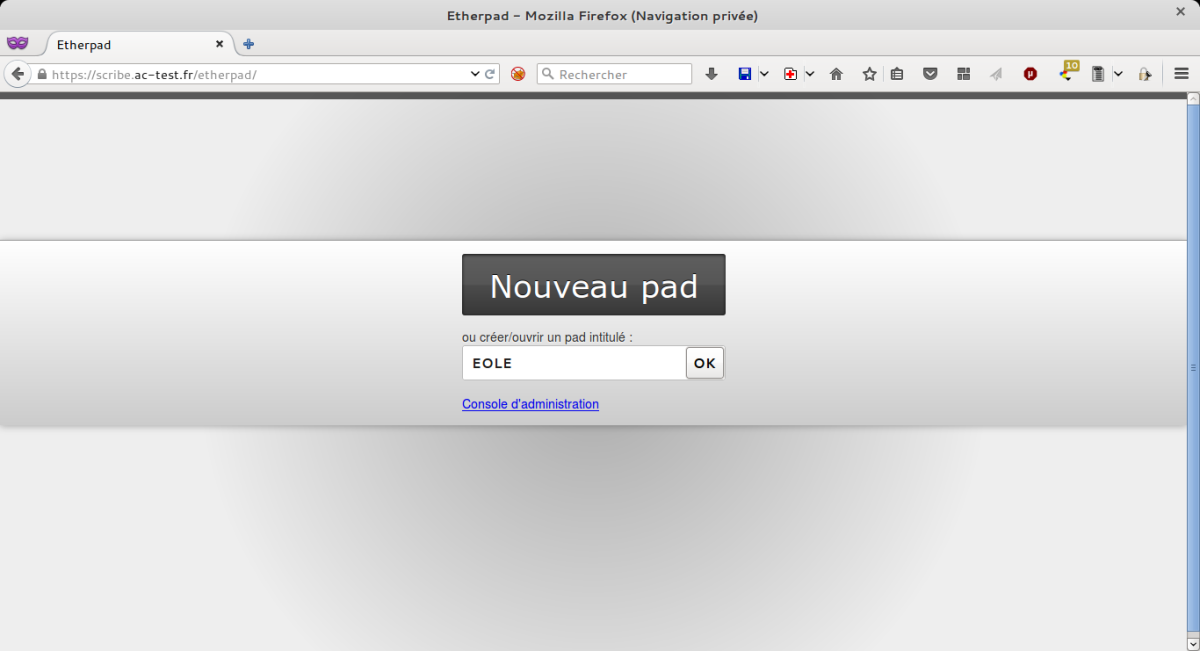Expand dropdown next to clipboard icon

click(x=1118, y=74)
